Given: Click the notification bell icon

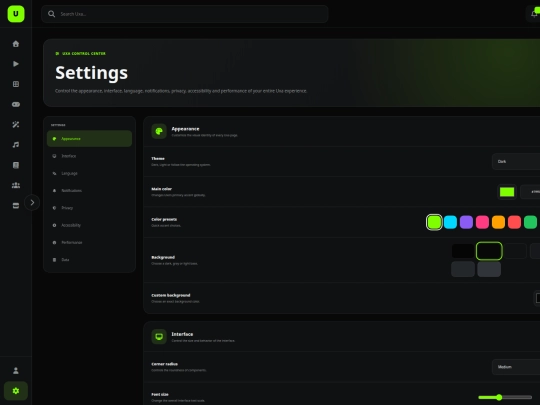Looking at the screenshot, I should (x=534, y=14).
